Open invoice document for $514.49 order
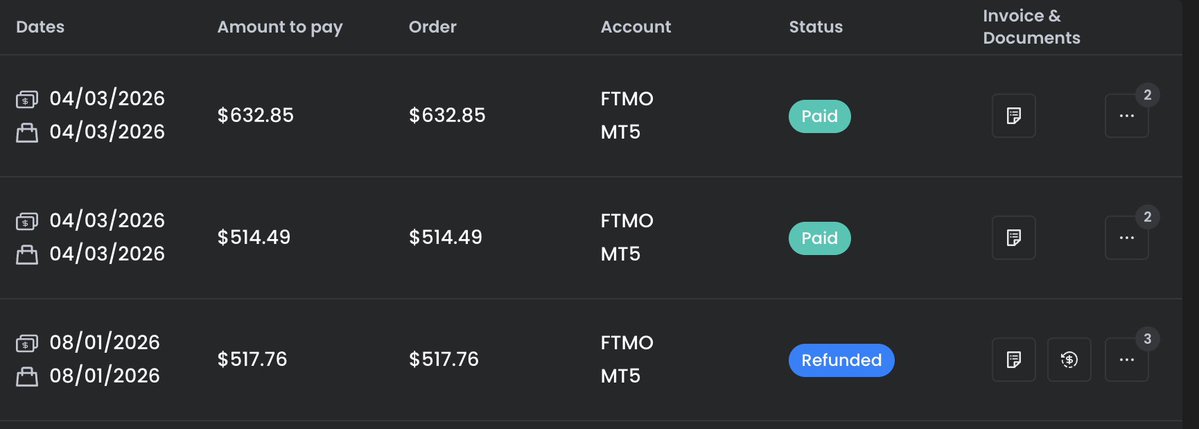Viewport: 1199px width, 429px height. 1013,238
